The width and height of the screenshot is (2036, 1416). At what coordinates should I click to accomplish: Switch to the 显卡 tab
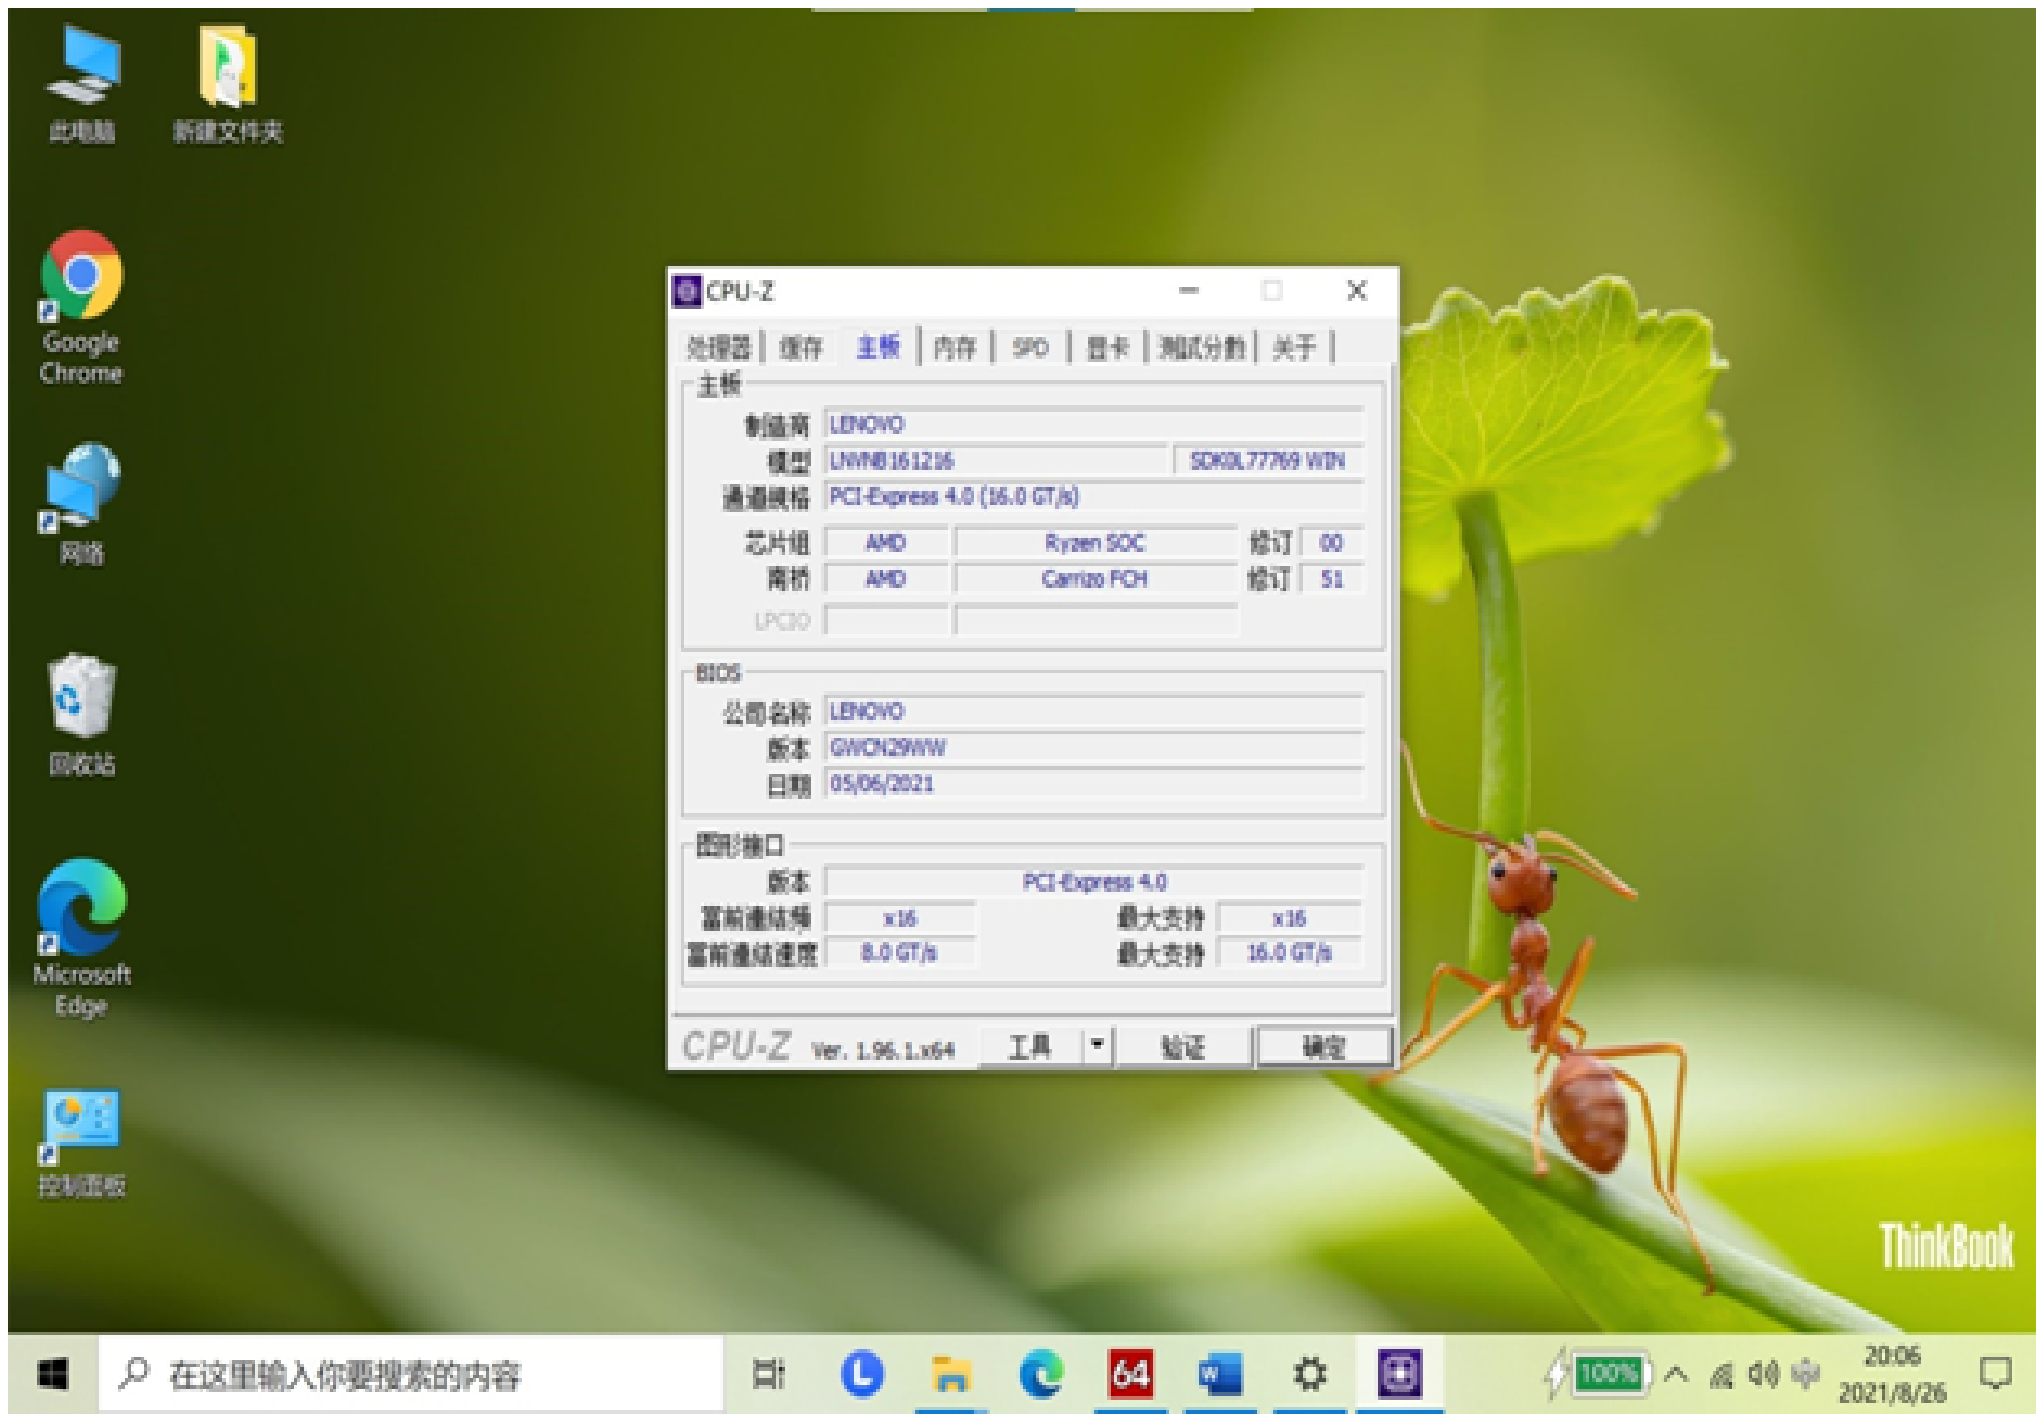click(1107, 347)
